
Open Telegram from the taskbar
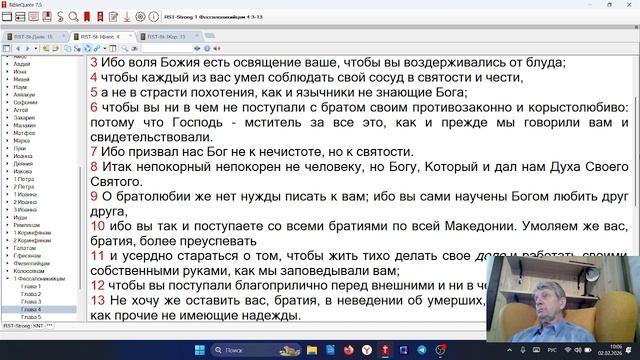422,350
